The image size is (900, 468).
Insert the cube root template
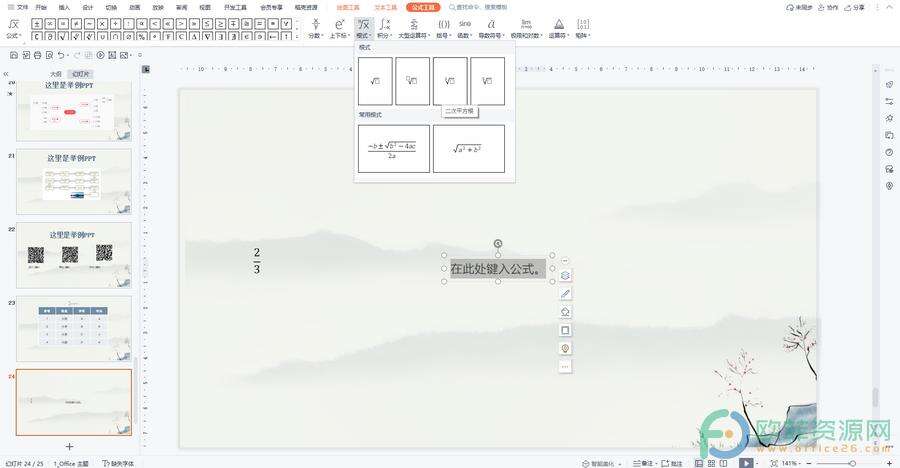click(487, 81)
